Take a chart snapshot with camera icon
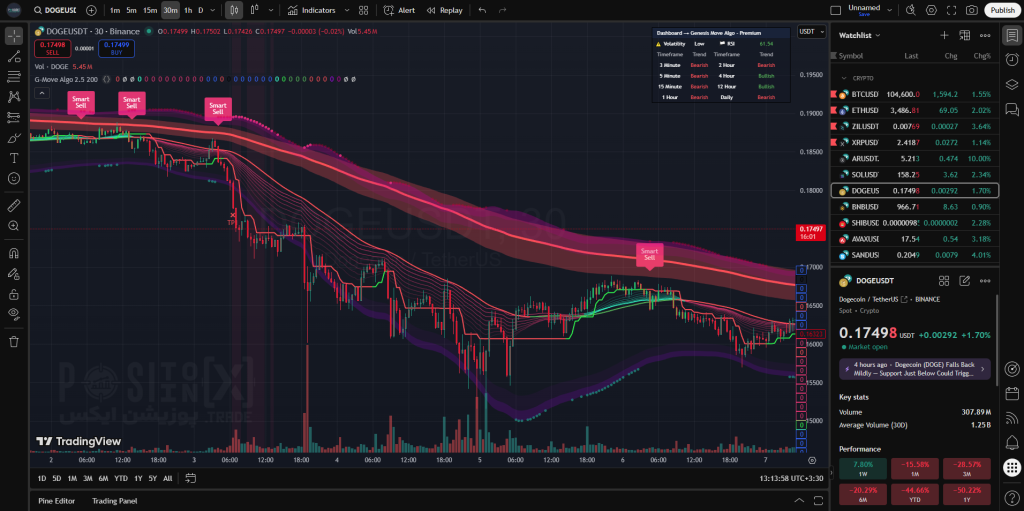This screenshot has width=1024, height=511. tap(972, 10)
